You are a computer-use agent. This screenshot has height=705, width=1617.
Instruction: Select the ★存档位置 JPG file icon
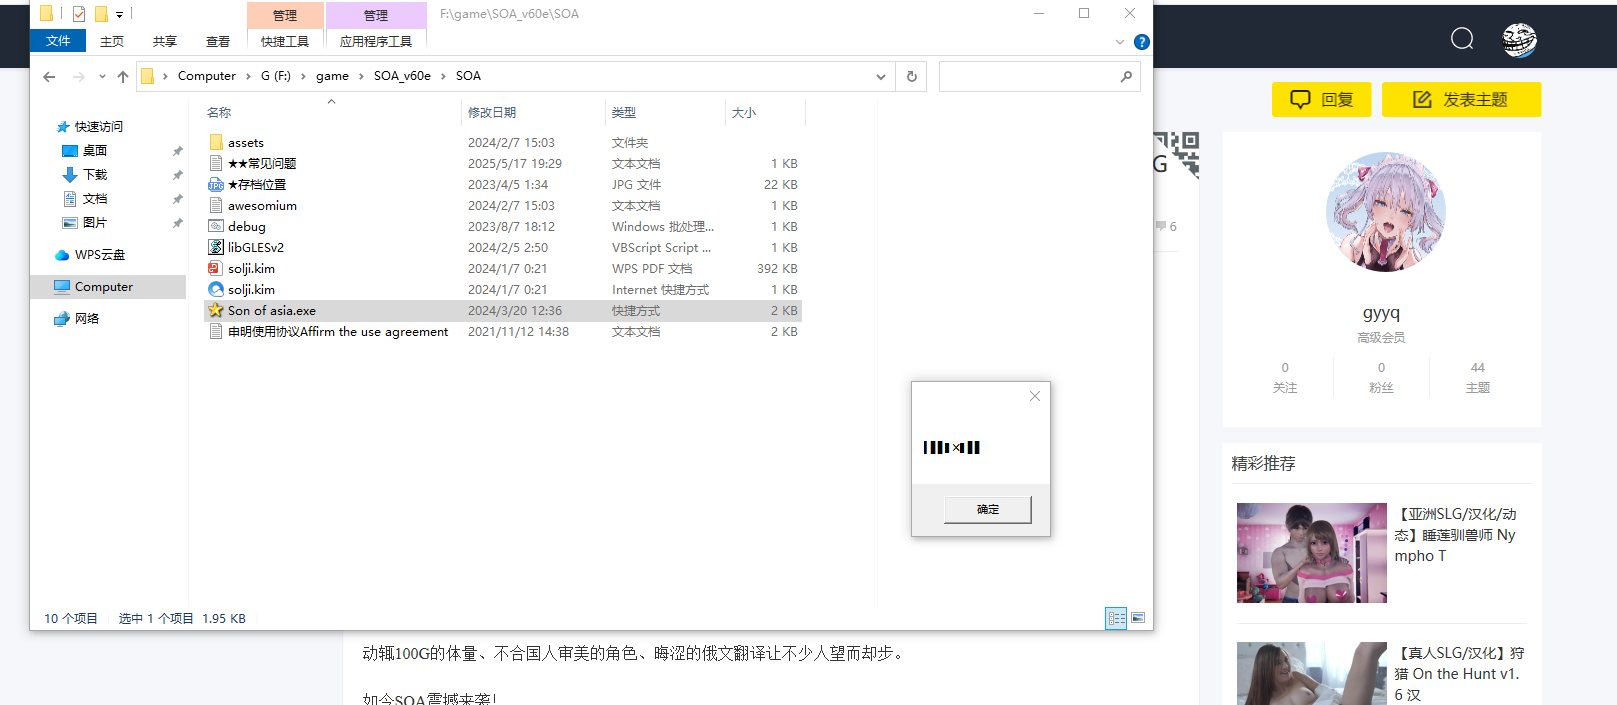click(x=216, y=185)
